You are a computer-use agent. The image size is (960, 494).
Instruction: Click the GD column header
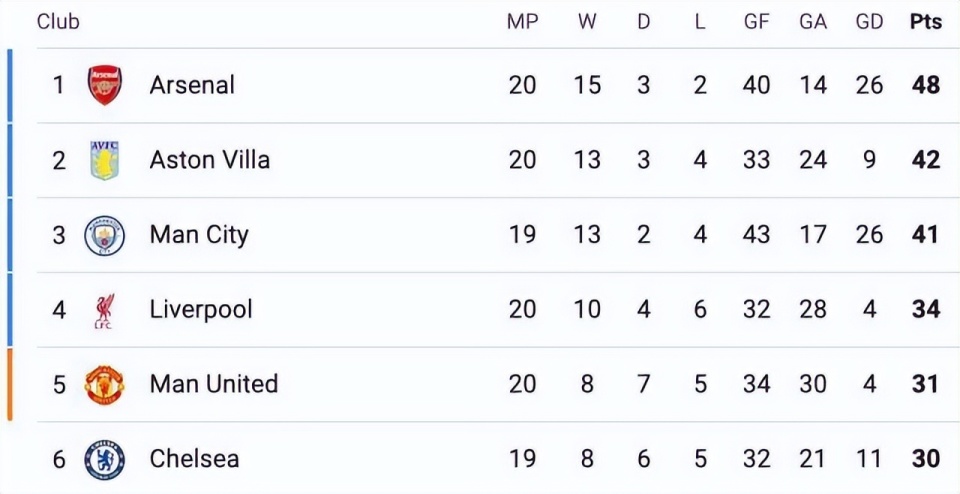pyautogui.click(x=869, y=22)
